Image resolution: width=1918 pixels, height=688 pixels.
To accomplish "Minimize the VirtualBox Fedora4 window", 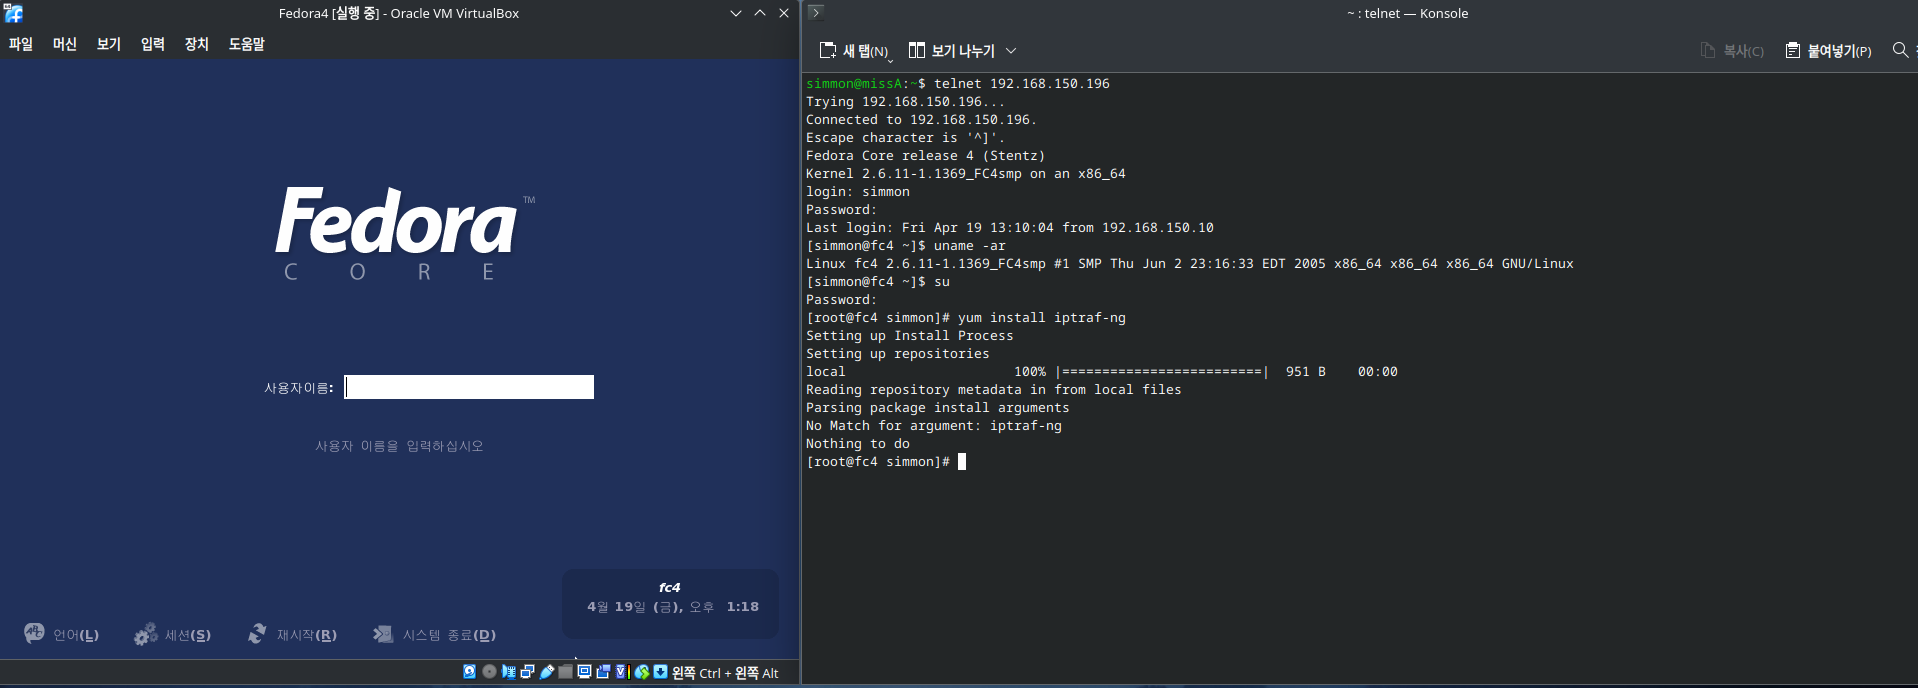I will [x=736, y=13].
